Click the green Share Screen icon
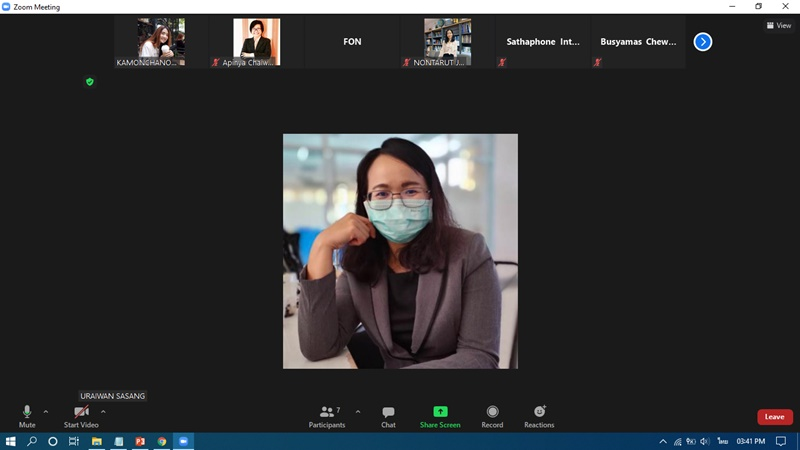Image resolution: width=800 pixels, height=450 pixels. pos(440,412)
